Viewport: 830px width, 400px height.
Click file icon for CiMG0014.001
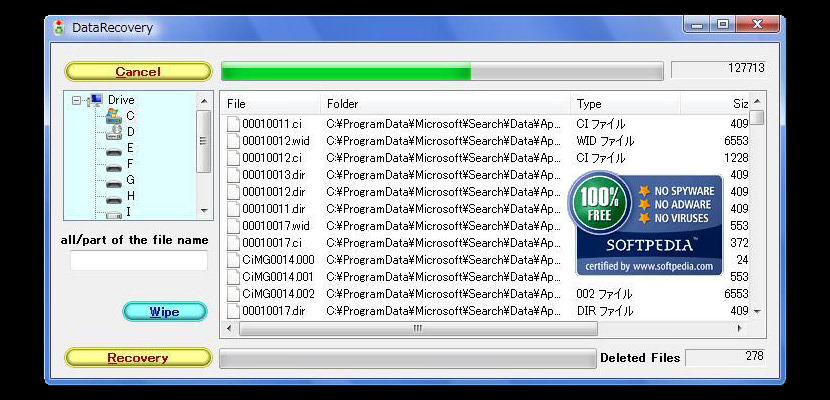[x=233, y=277]
